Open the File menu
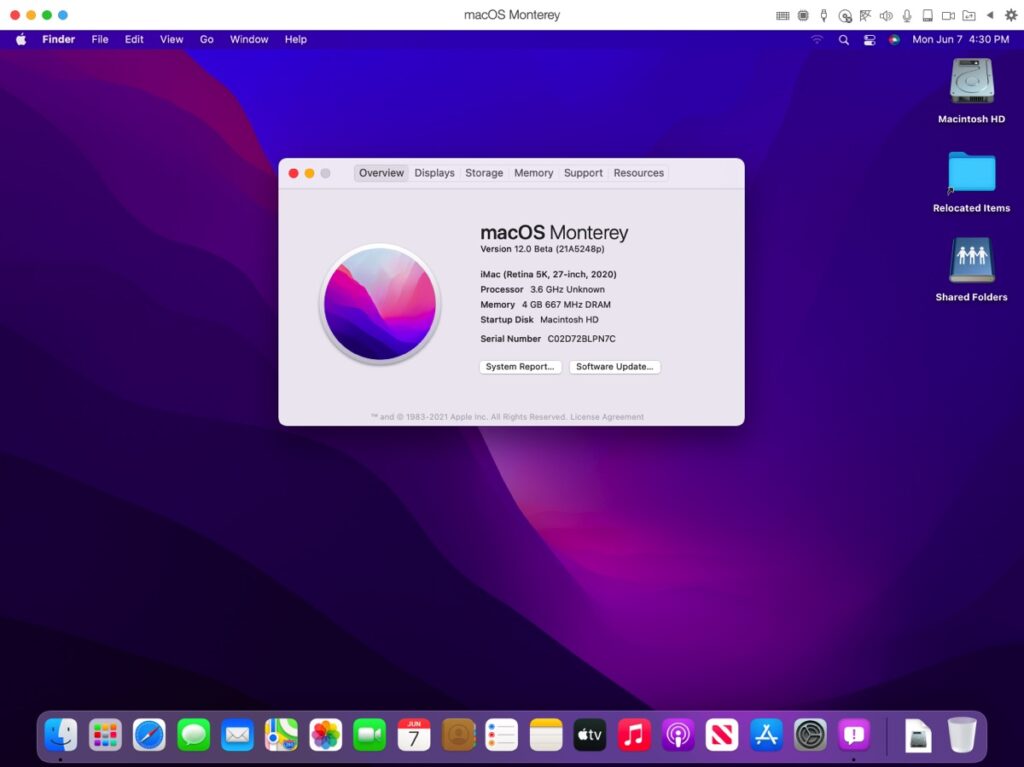Viewport: 1024px width, 767px height. click(100, 39)
